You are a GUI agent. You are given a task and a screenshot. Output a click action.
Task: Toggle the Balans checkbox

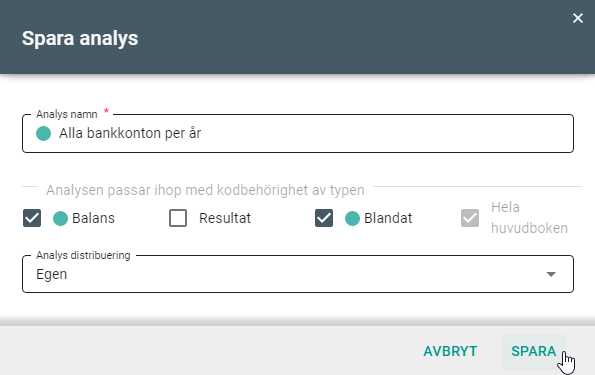32,218
